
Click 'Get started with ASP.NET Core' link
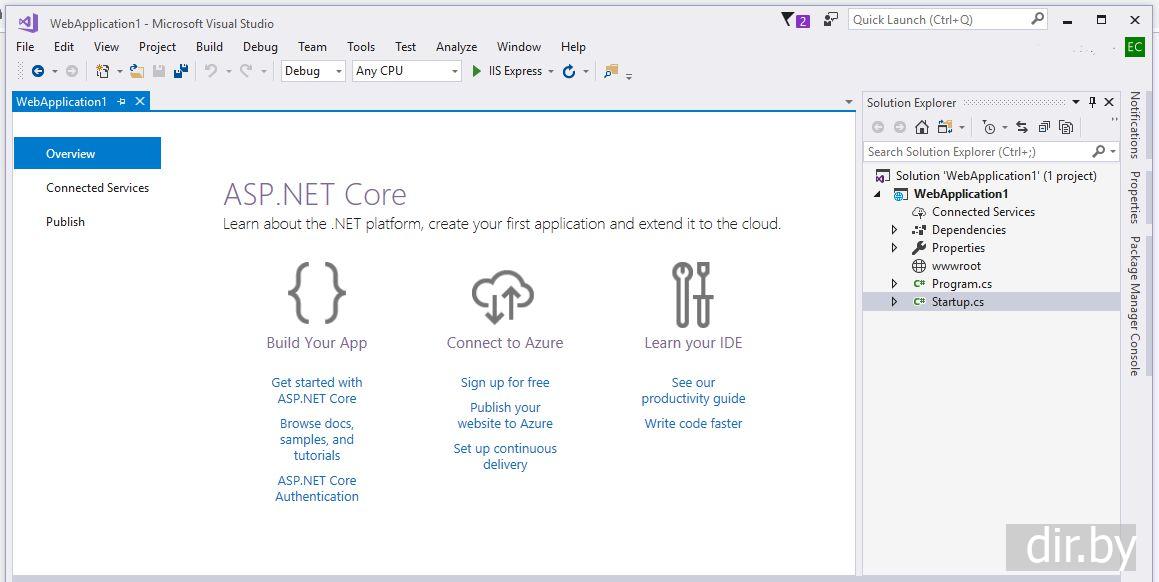coord(317,390)
